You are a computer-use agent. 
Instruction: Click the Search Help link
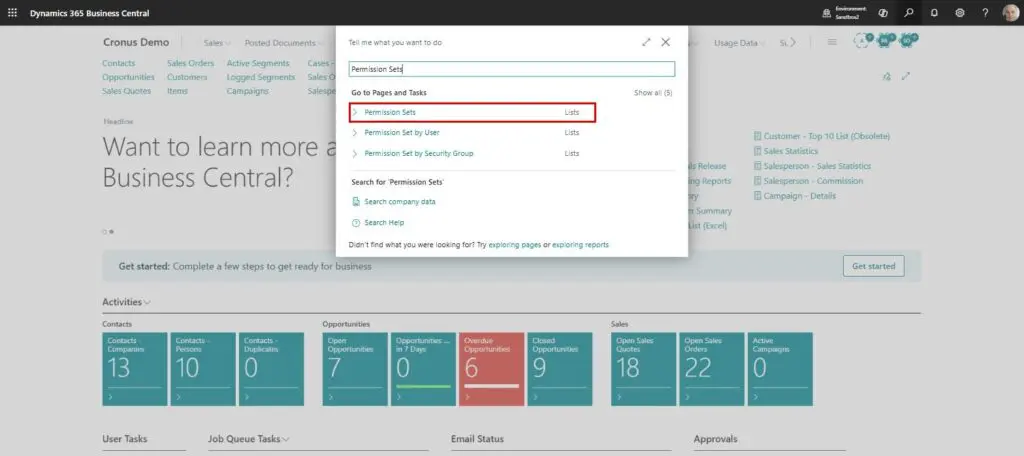tap(384, 223)
